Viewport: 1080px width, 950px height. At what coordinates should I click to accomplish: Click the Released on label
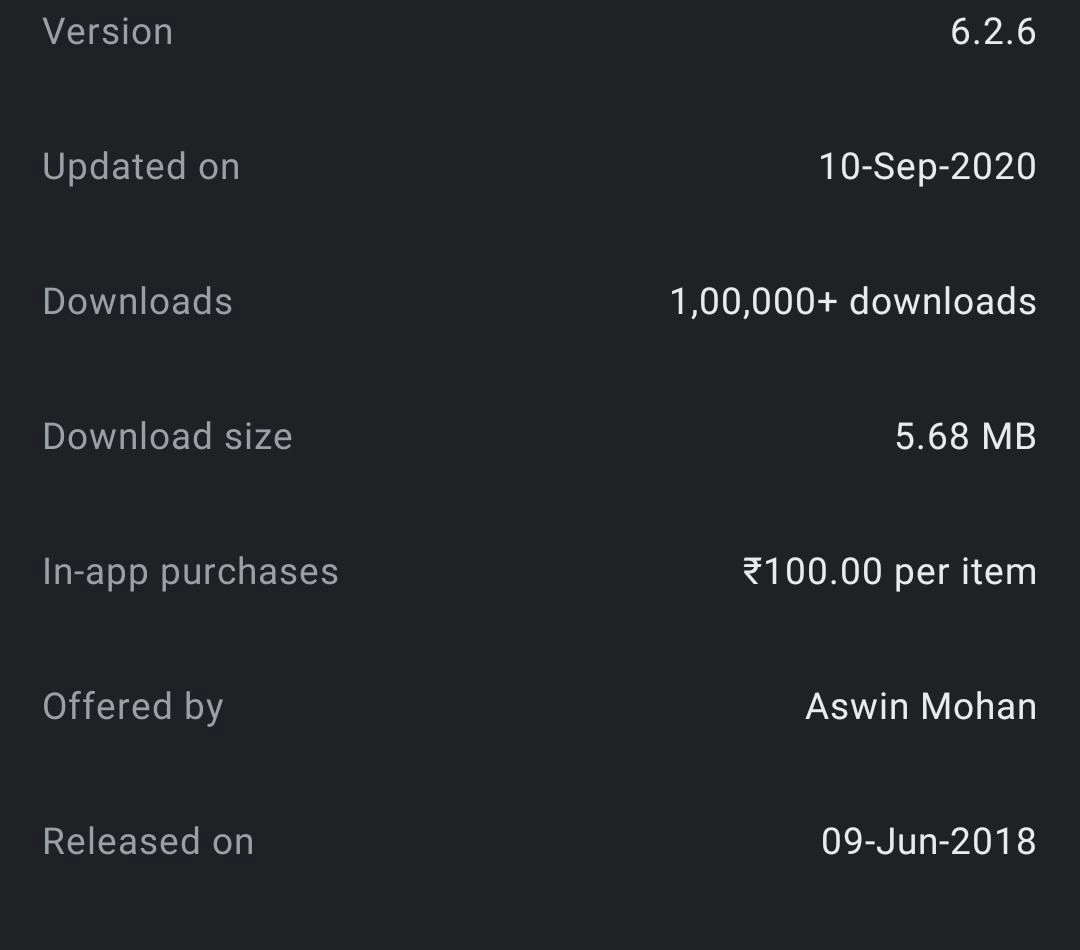pos(148,842)
